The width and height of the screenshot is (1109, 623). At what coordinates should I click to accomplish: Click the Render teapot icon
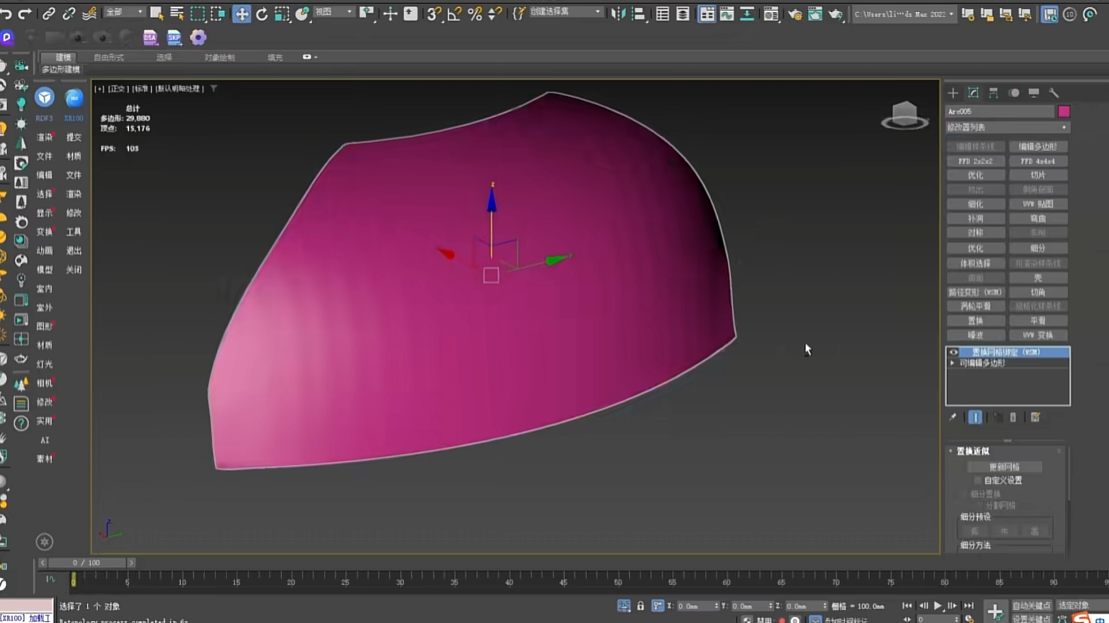tap(835, 14)
